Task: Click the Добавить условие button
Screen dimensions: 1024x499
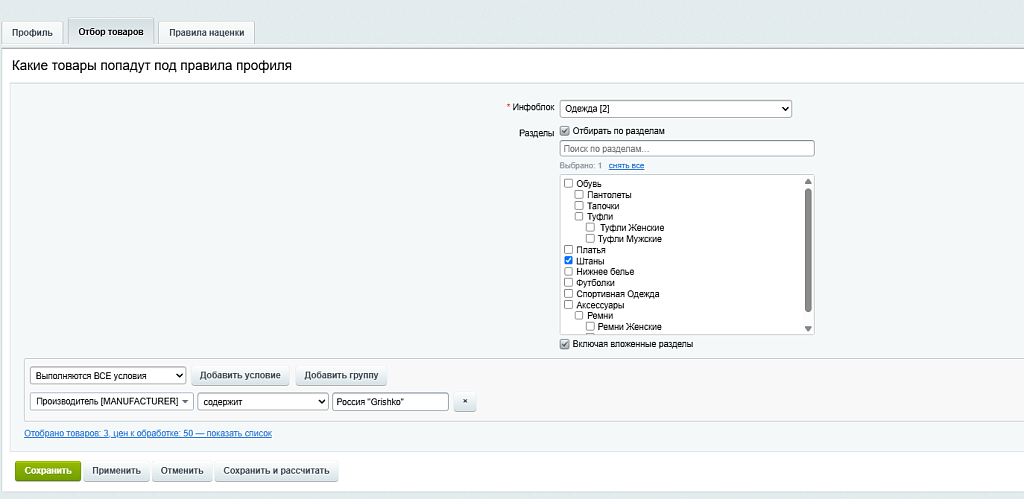Action: point(240,376)
